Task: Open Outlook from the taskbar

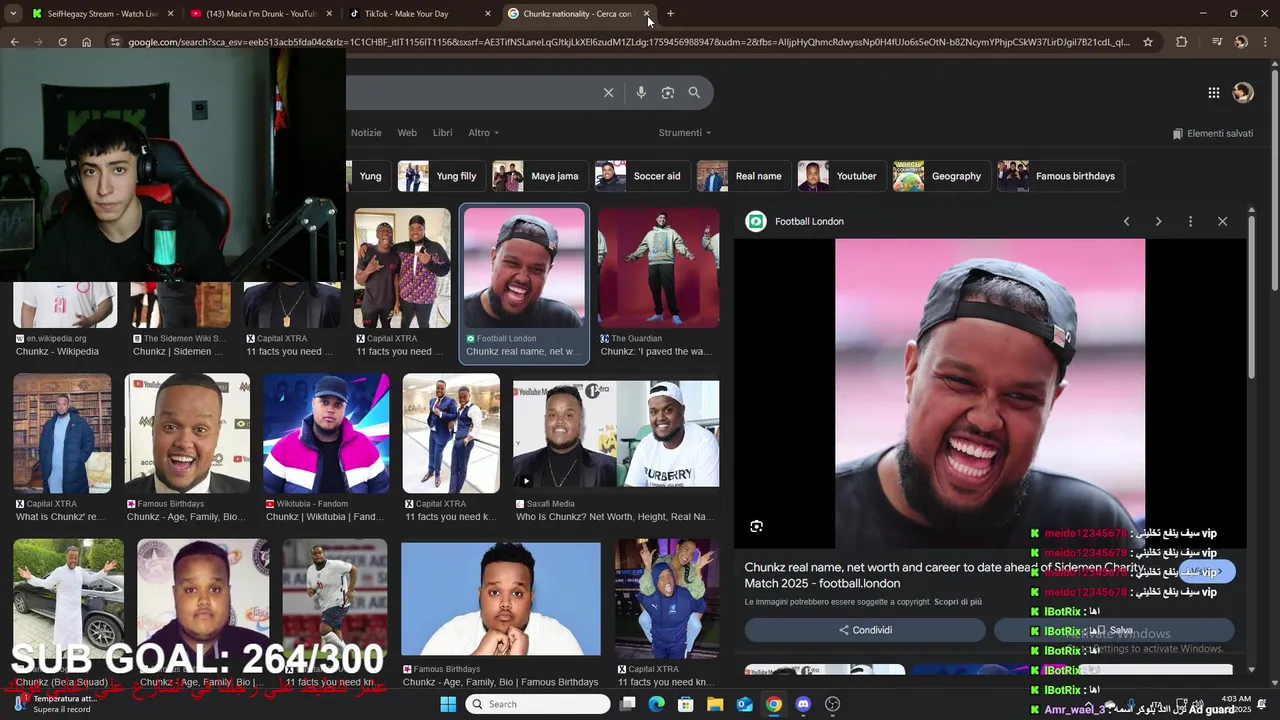Action: (744, 704)
